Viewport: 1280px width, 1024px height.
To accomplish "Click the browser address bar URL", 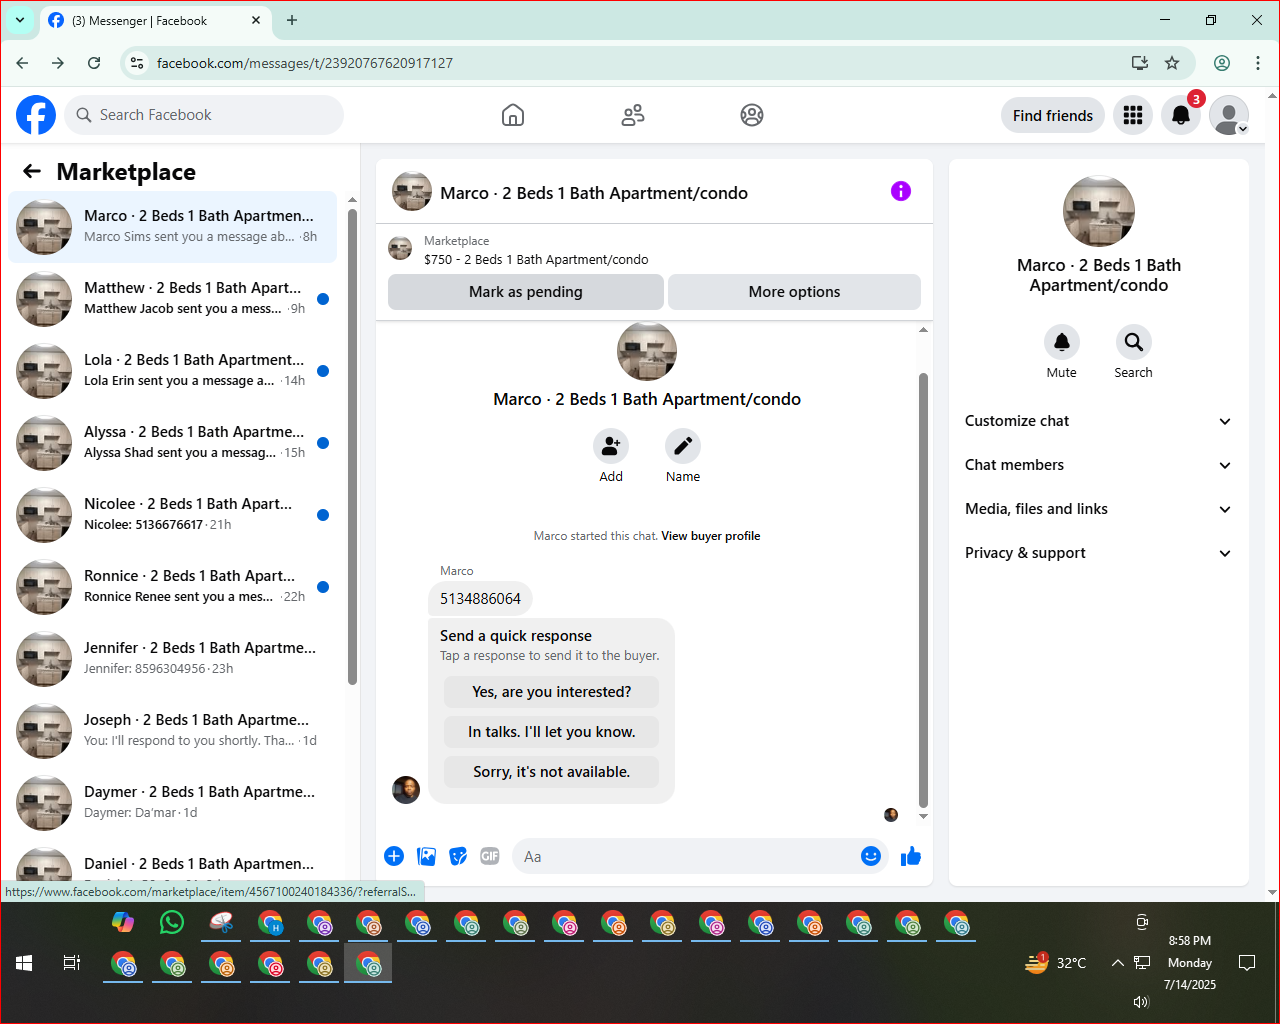I will pos(305,63).
